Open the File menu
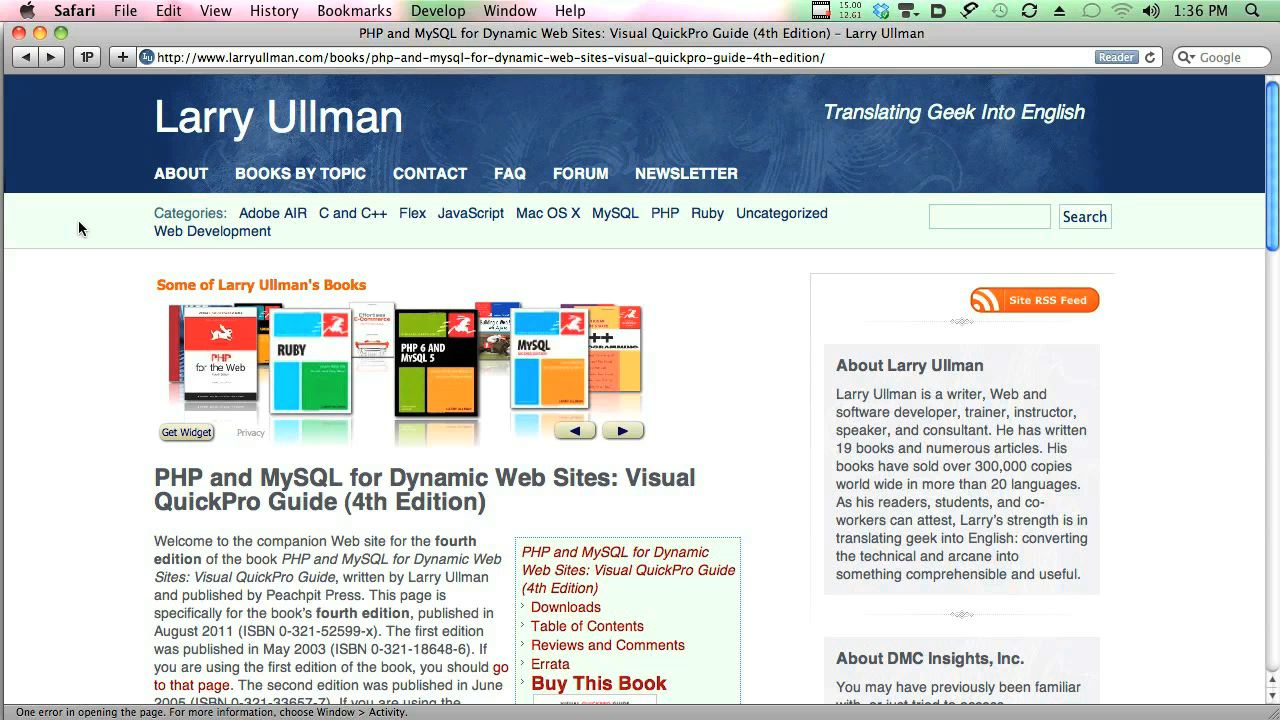Viewport: 1280px width, 720px height. tap(126, 11)
